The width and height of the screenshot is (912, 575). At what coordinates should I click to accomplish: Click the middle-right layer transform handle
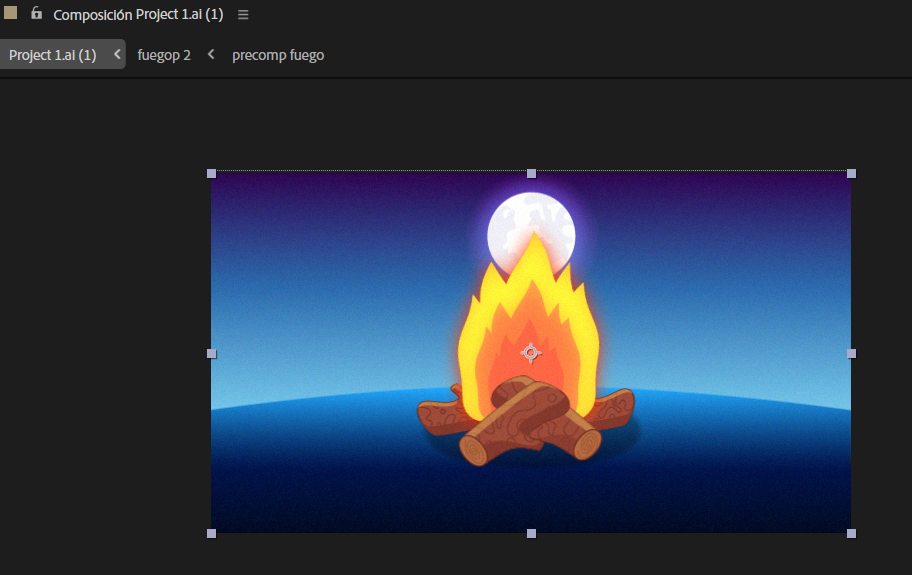(x=852, y=353)
